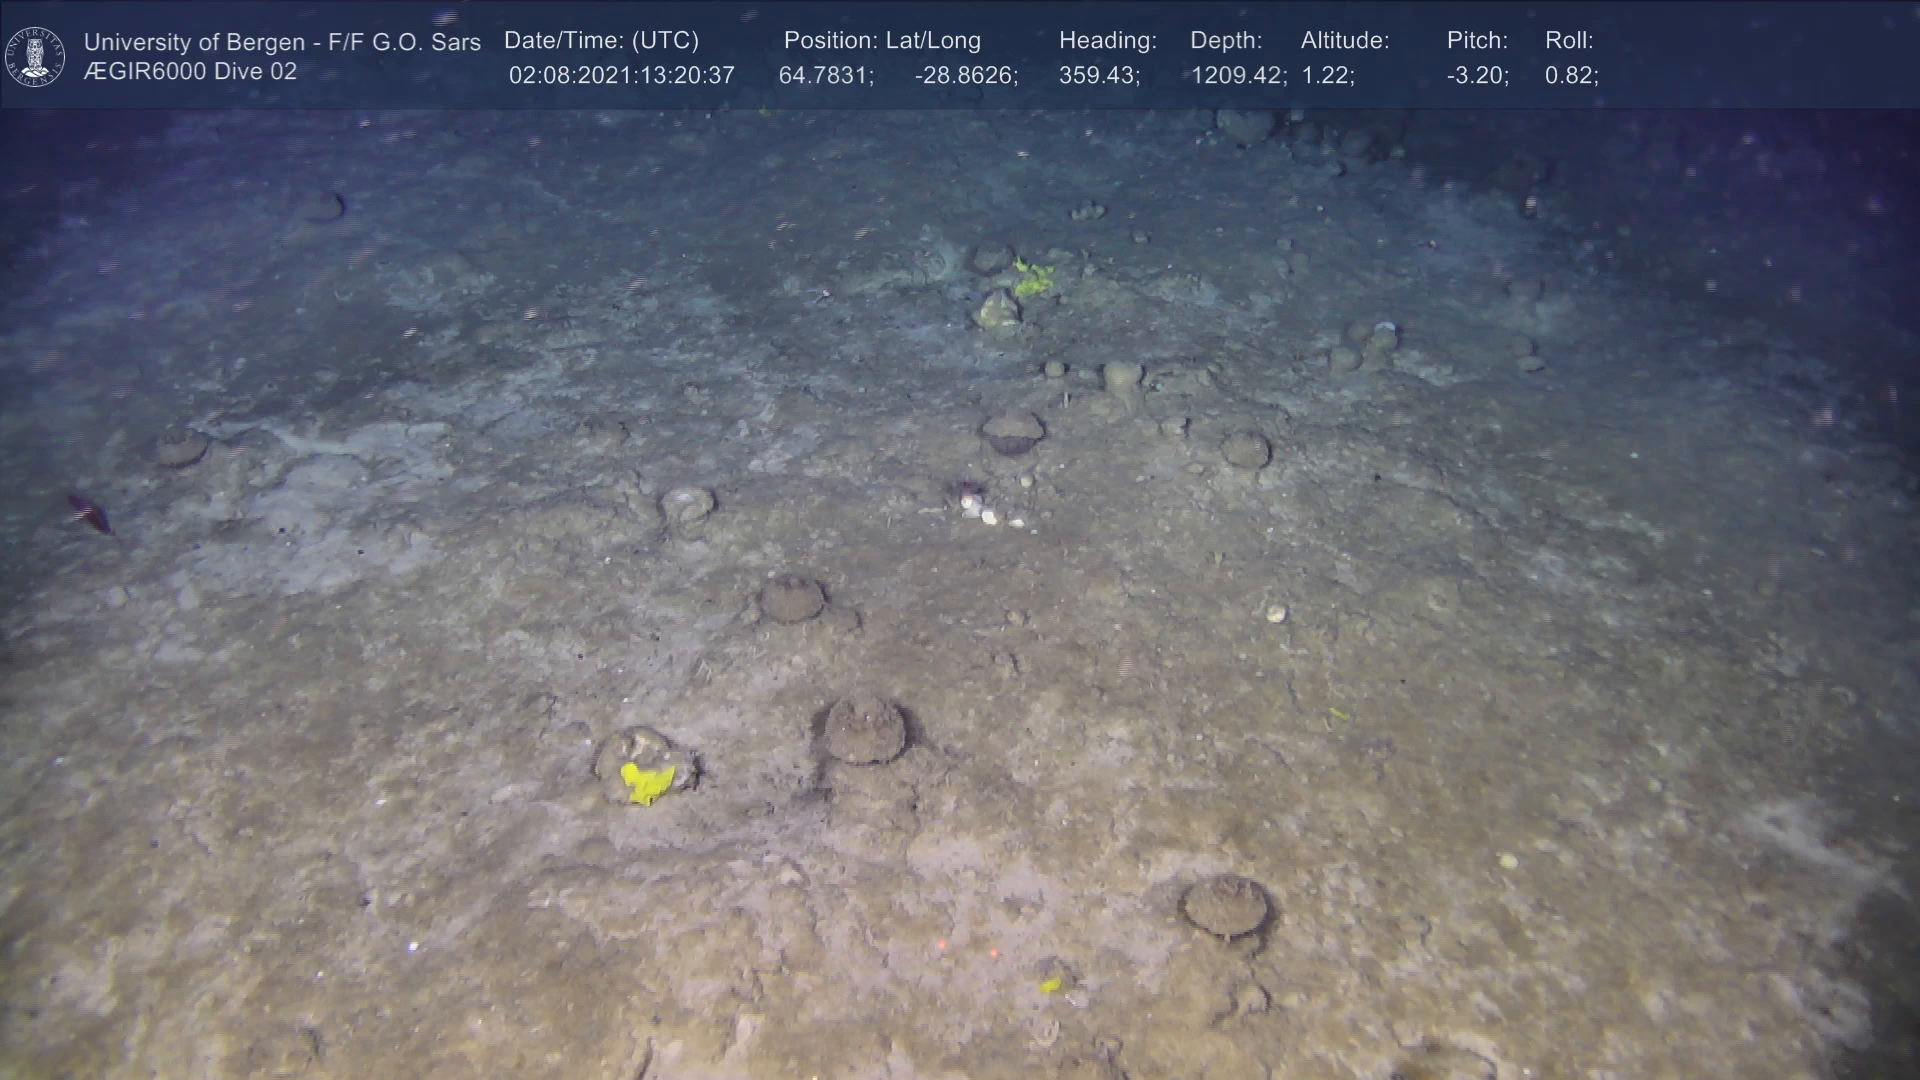Click the timestamp 02:08:2021:13:20:37
The height and width of the screenshot is (1080, 1920).
[621, 76]
